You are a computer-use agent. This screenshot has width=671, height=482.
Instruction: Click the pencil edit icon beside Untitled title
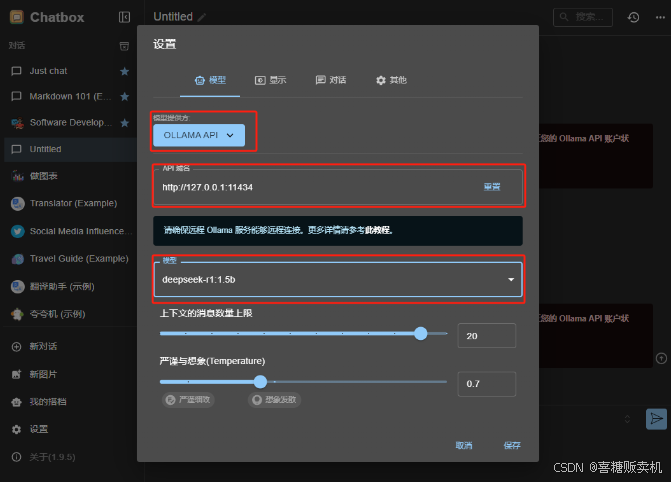click(202, 17)
